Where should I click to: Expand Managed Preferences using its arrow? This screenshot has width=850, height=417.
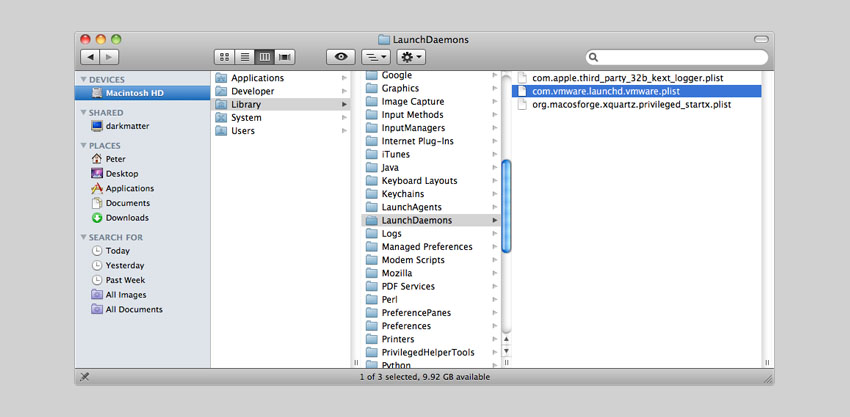click(x=495, y=247)
